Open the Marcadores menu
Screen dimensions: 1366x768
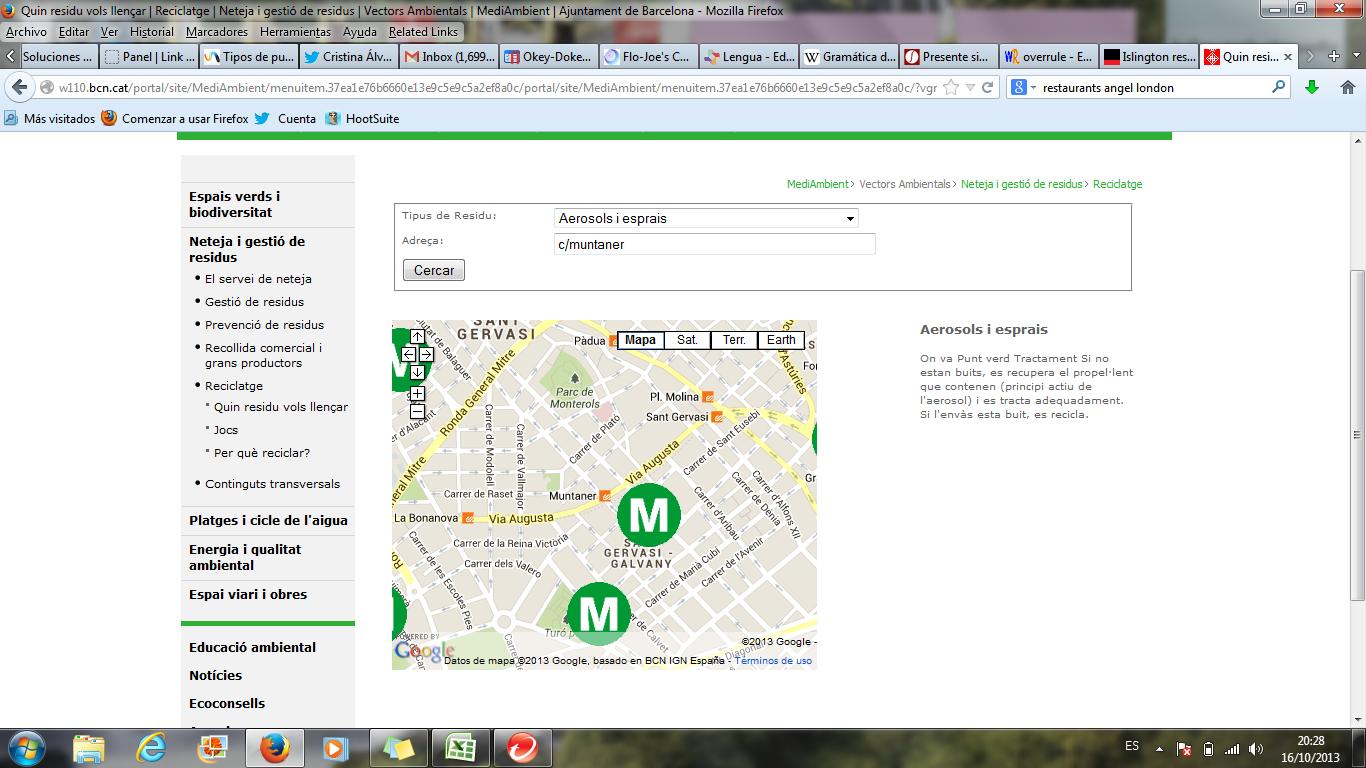pyautogui.click(x=216, y=32)
